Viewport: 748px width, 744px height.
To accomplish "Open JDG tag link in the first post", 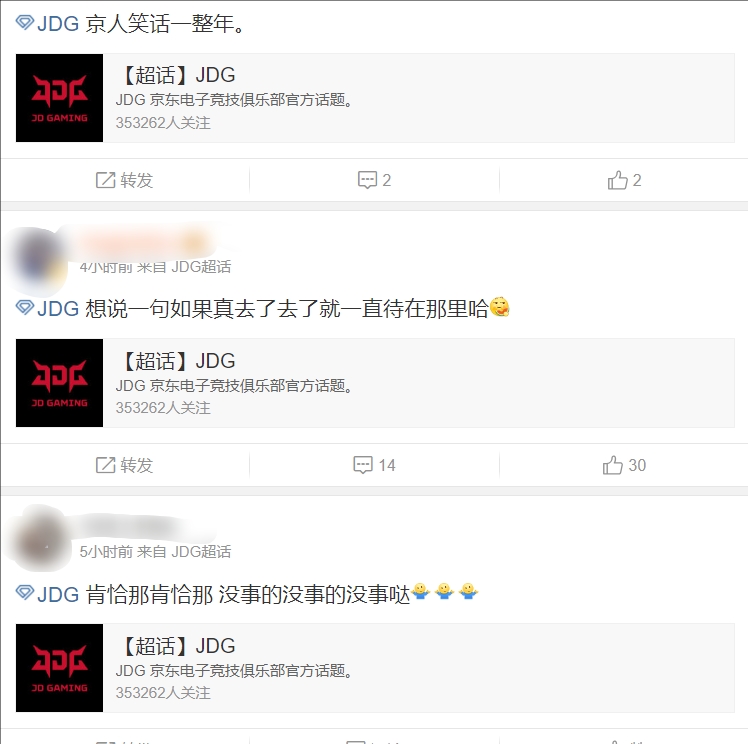I will point(58,23).
